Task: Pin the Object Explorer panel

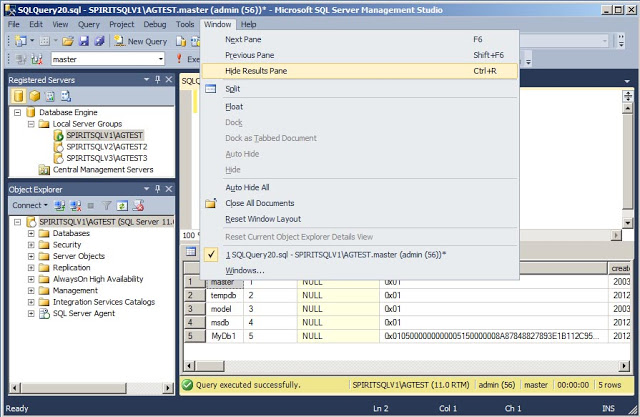Action: 158,189
